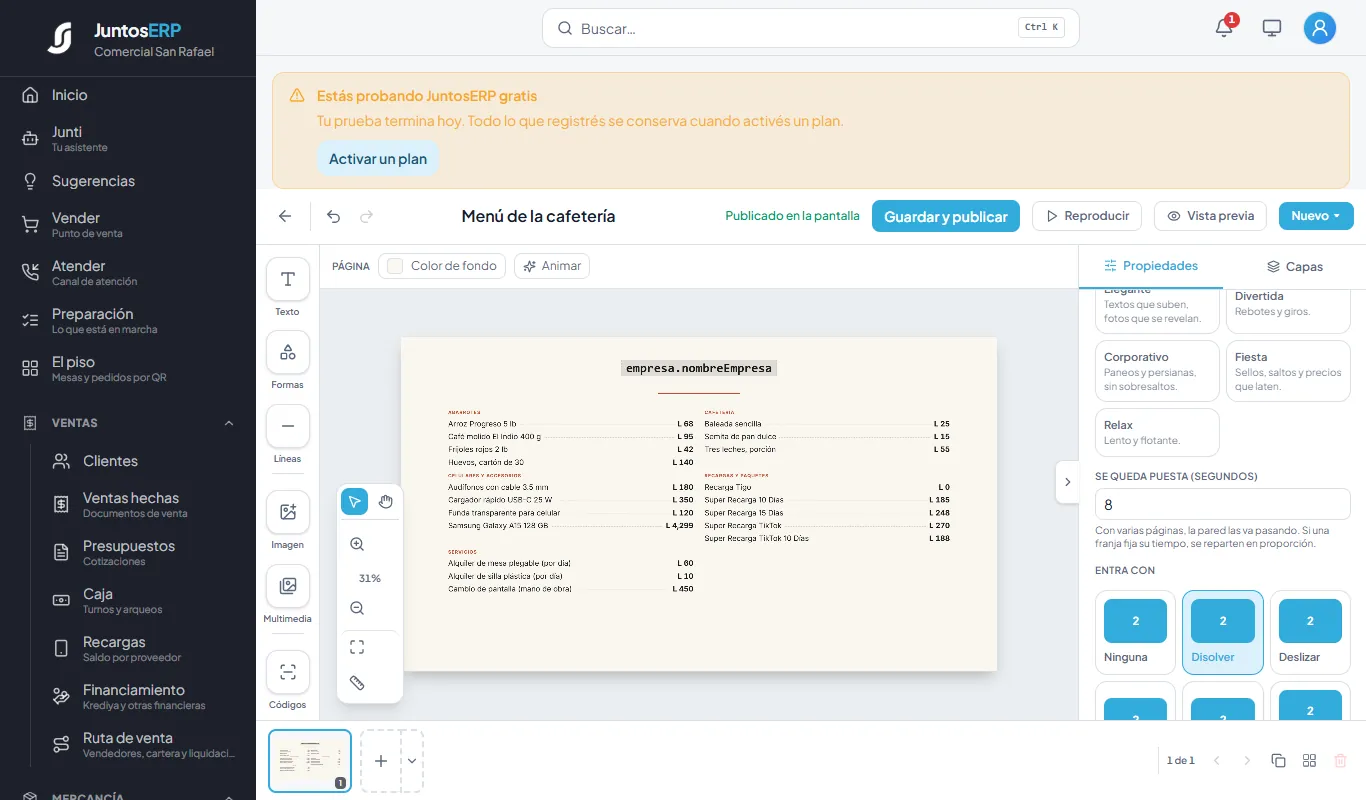Choose the Líneas tool
Image resolution: width=1366 pixels, height=800 pixels.
click(288, 426)
